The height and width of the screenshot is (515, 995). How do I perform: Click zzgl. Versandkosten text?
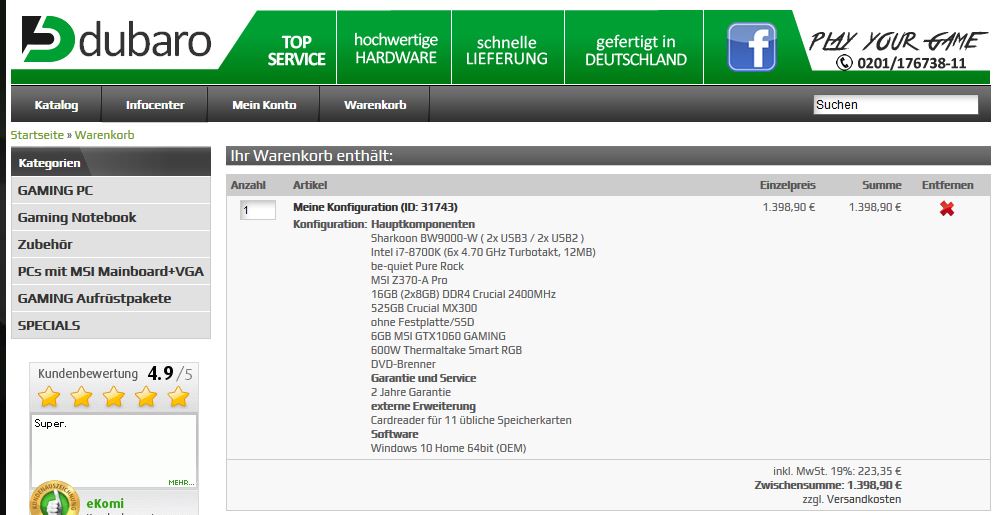(x=852, y=499)
